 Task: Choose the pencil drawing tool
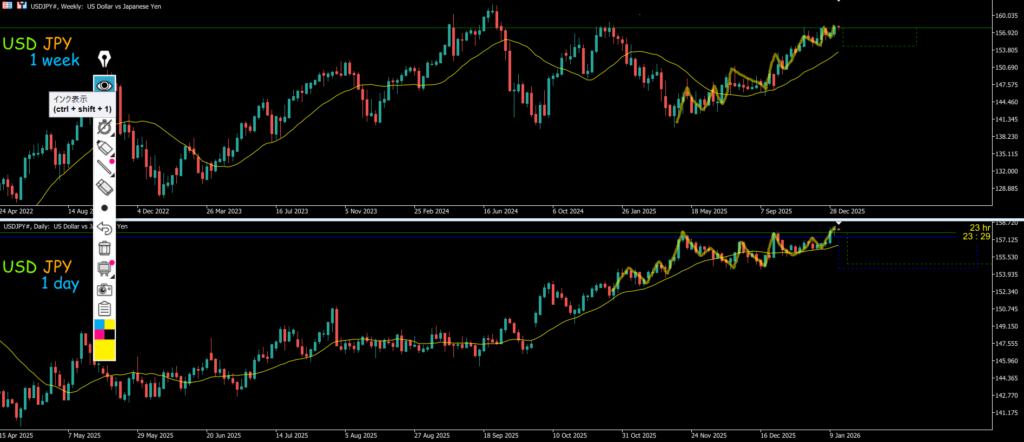(104, 167)
